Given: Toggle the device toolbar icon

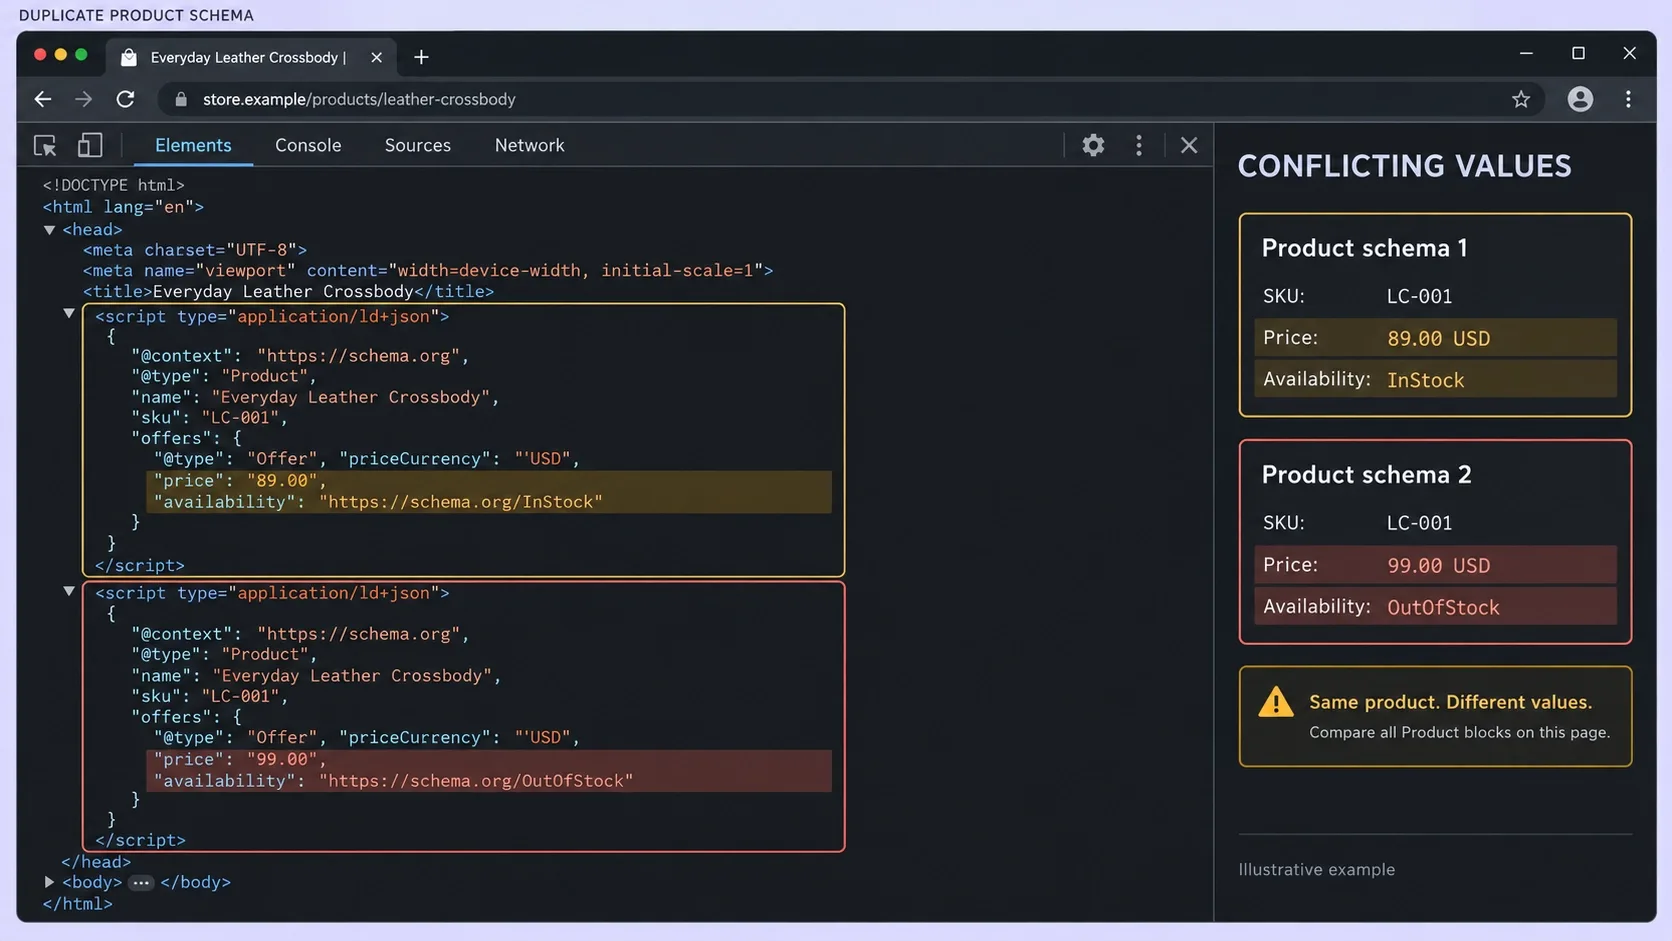Looking at the screenshot, I should [90, 146].
